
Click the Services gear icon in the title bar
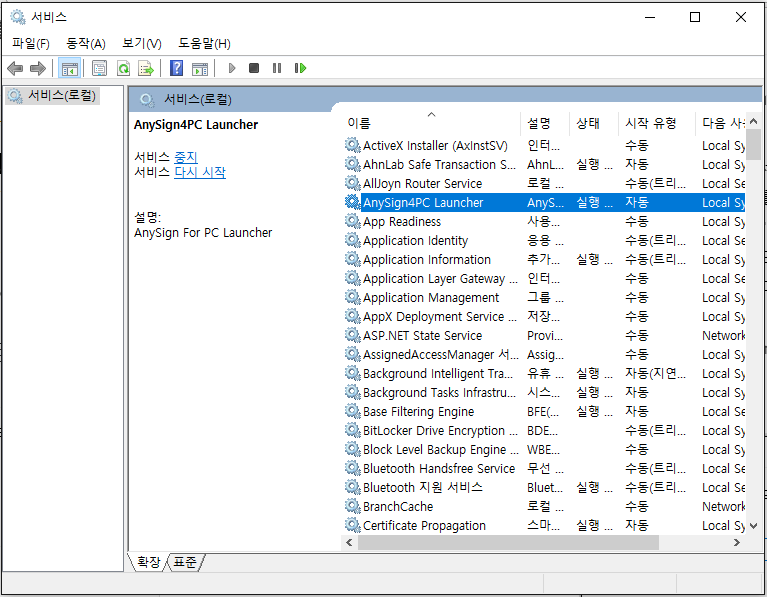tap(18, 17)
